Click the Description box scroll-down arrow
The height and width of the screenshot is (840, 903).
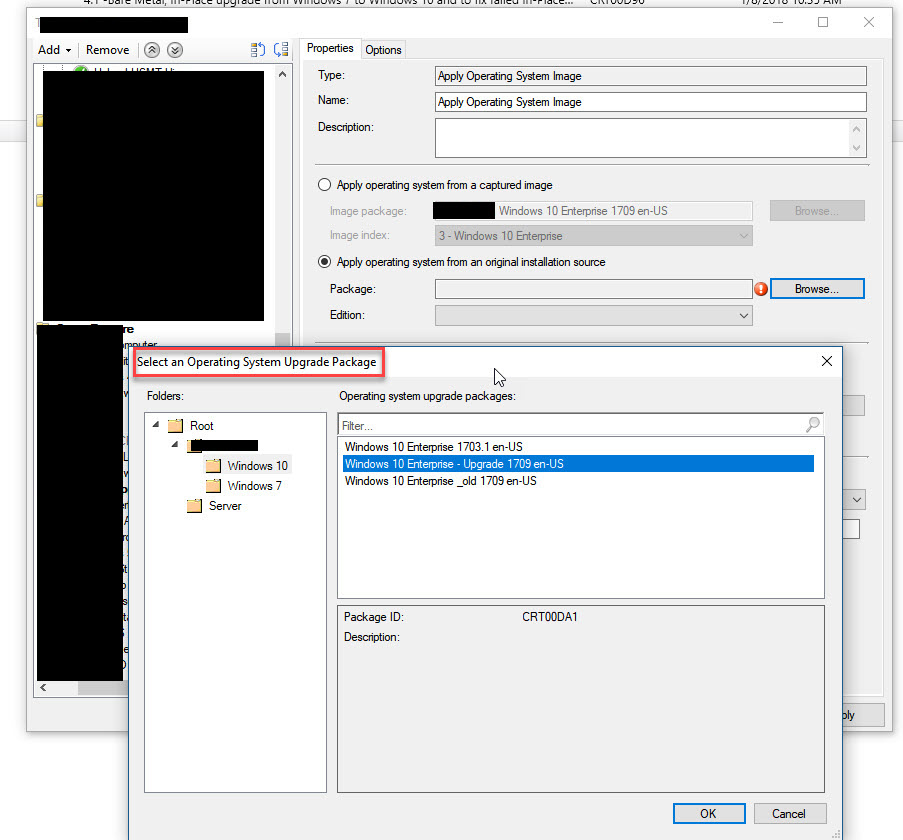click(856, 148)
